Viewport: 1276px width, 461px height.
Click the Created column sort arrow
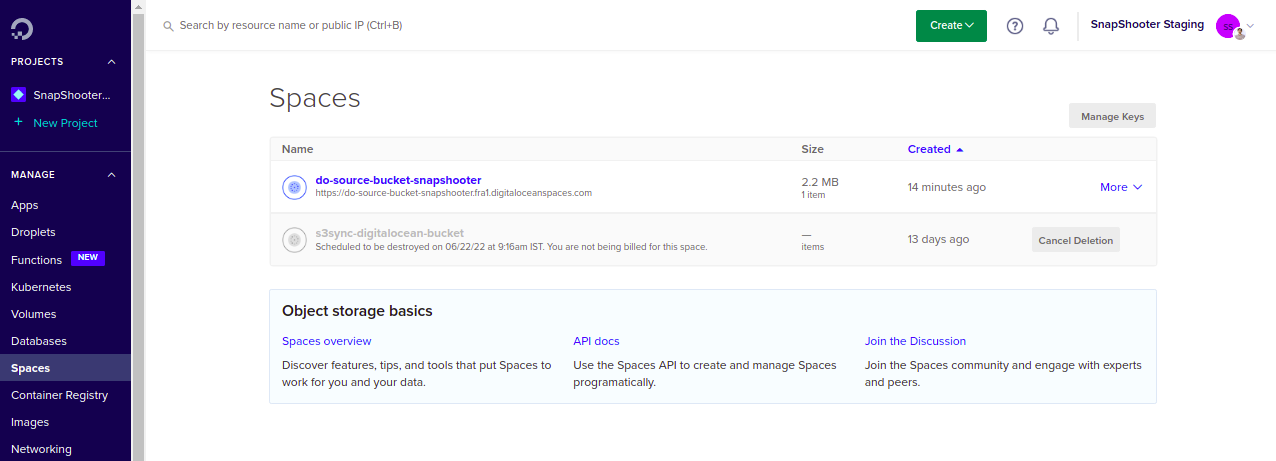pos(960,149)
